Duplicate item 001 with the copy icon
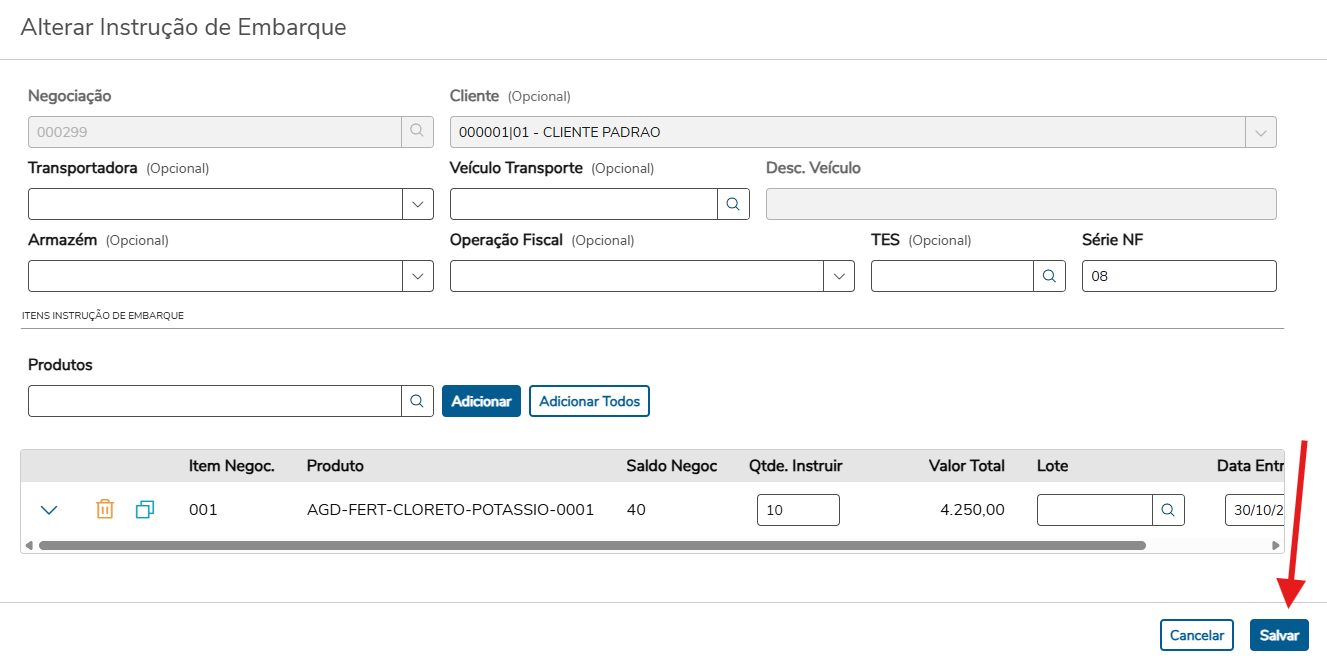Image resolution: width=1327 pixels, height=661 pixels. [145, 509]
